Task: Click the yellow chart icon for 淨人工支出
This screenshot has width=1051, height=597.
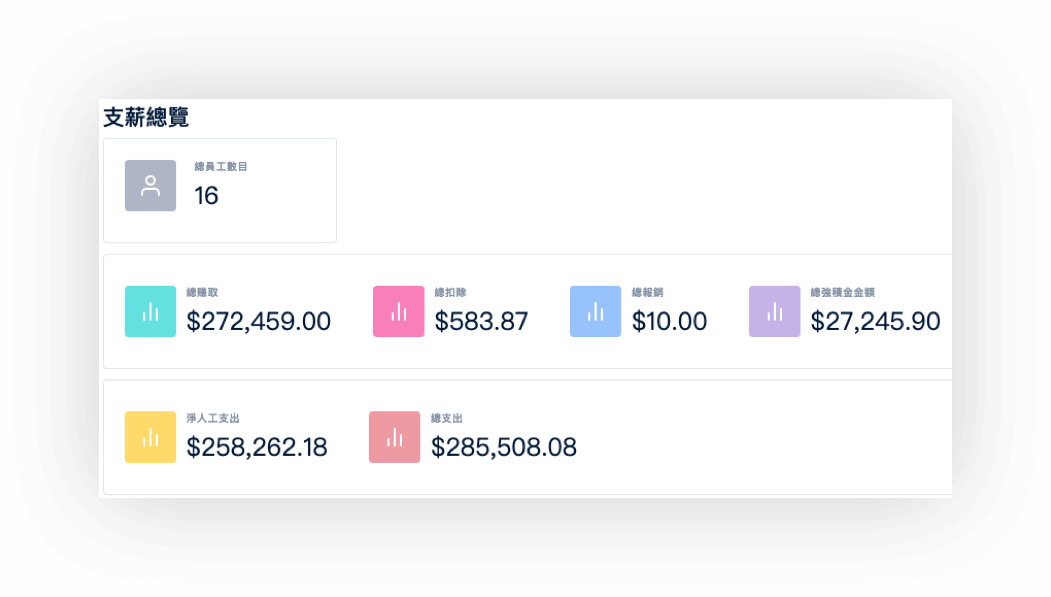Action: (x=150, y=437)
